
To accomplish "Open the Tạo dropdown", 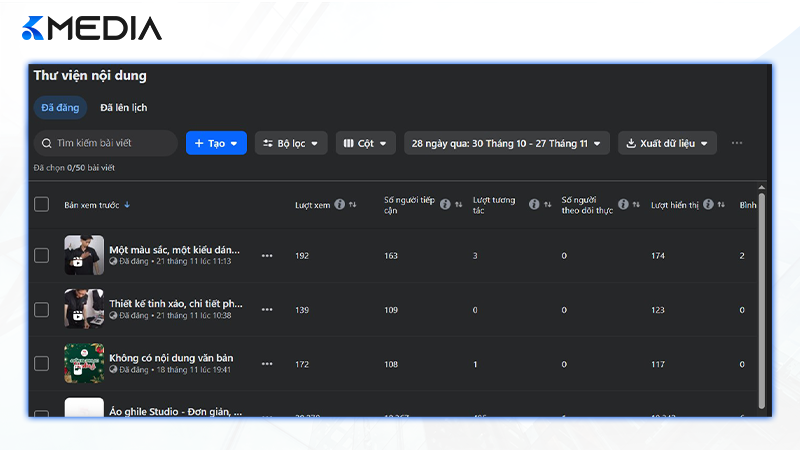I will click(x=216, y=143).
